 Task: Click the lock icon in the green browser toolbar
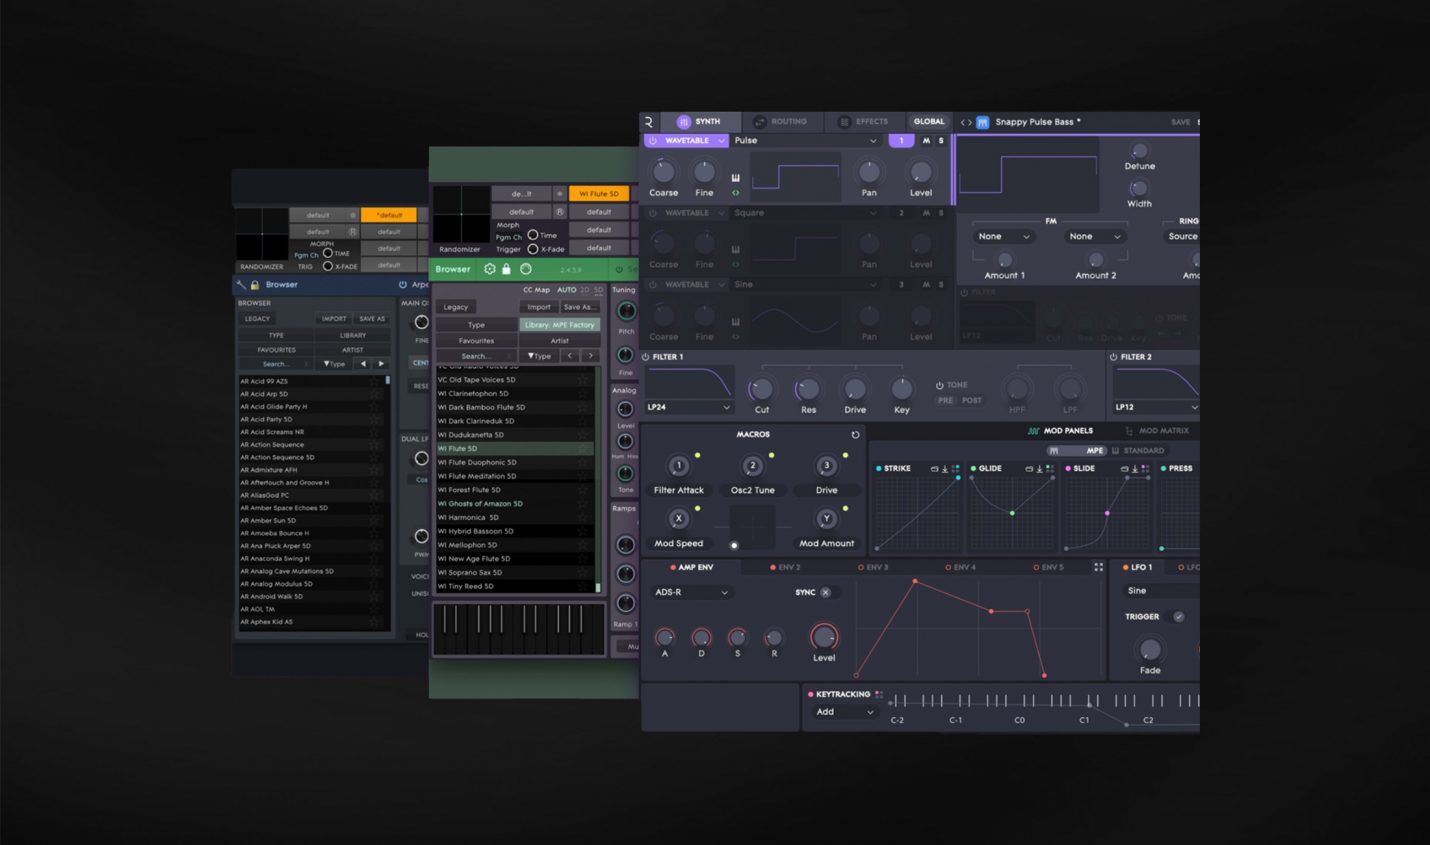coord(507,269)
